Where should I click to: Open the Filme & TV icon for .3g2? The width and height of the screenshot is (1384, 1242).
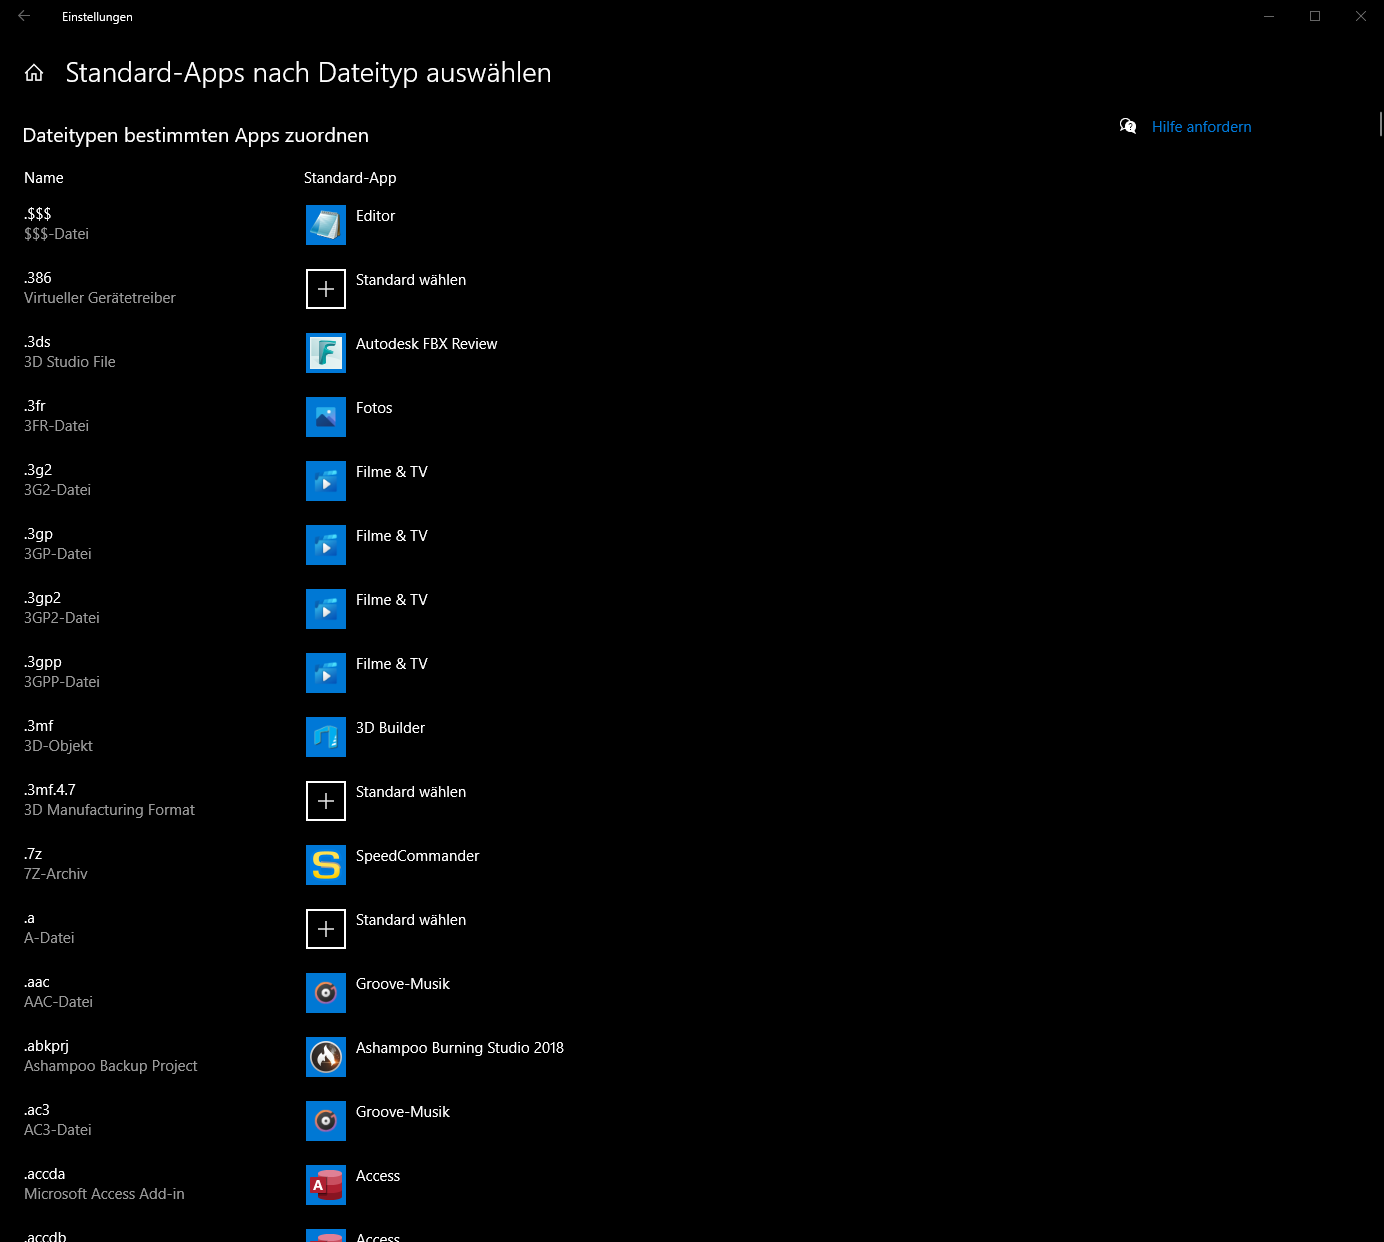325,481
